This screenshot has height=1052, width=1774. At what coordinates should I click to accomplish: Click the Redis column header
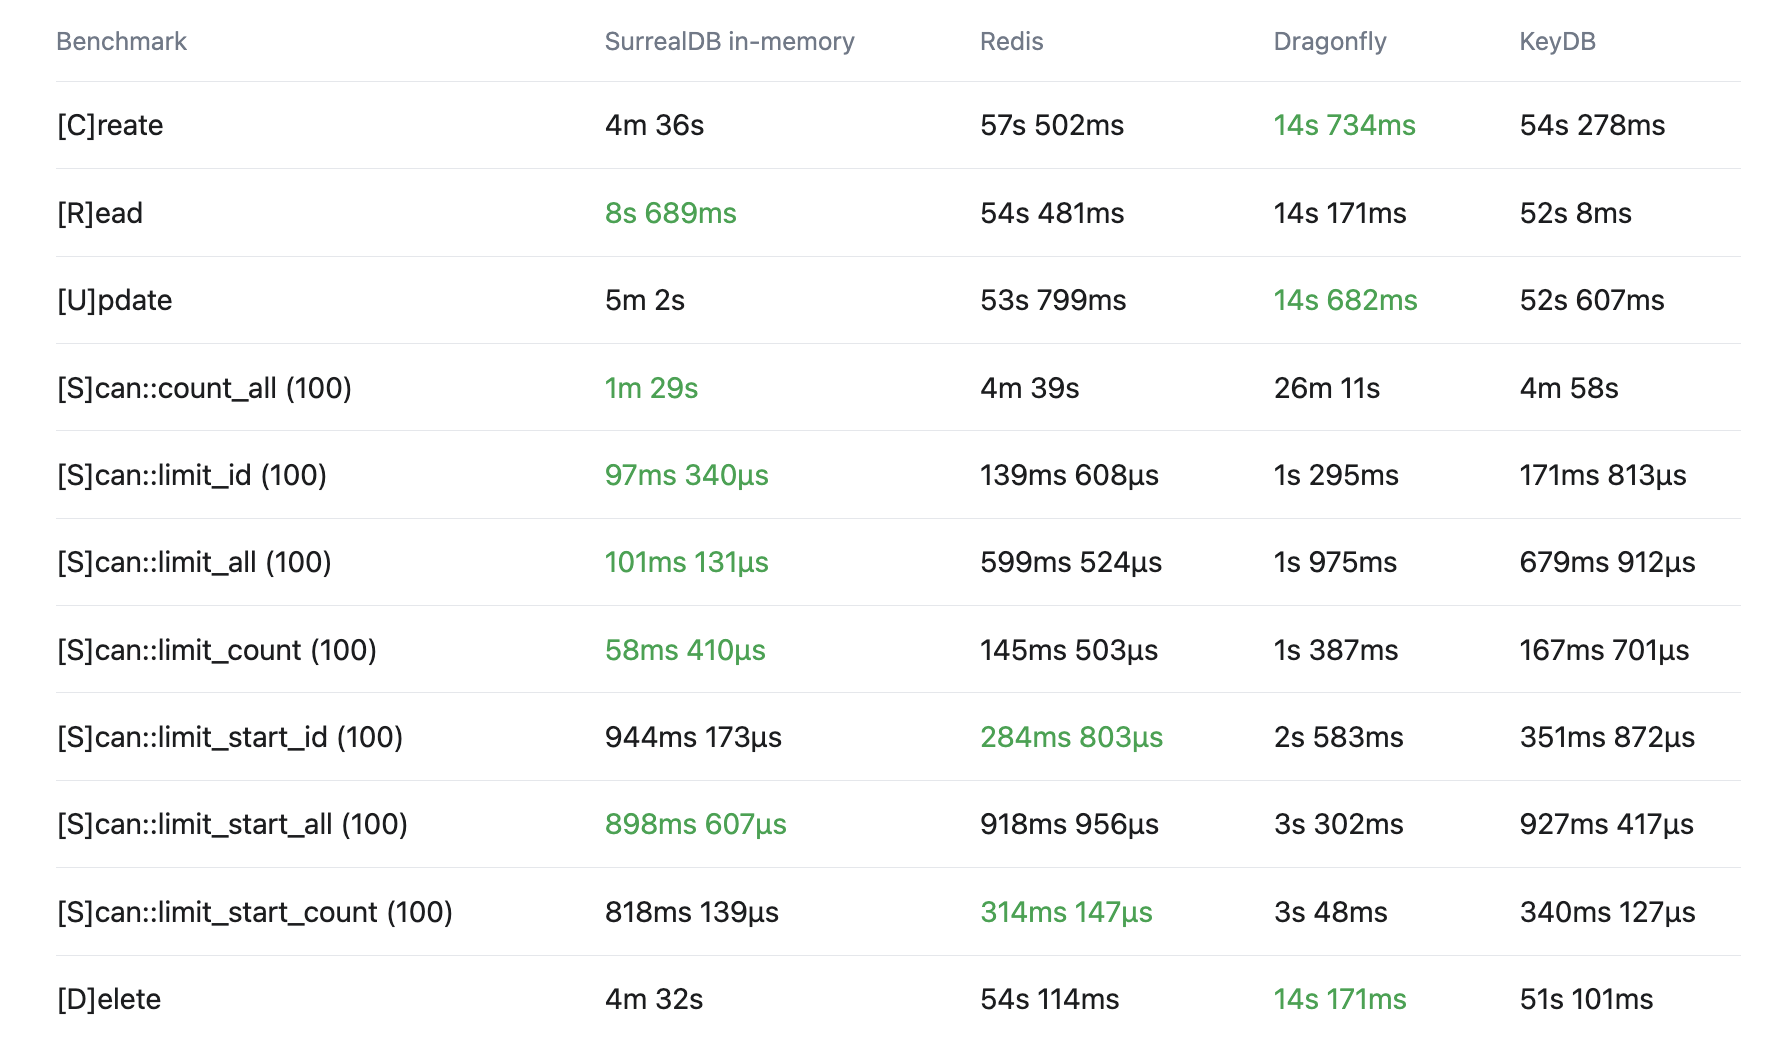click(x=1011, y=41)
